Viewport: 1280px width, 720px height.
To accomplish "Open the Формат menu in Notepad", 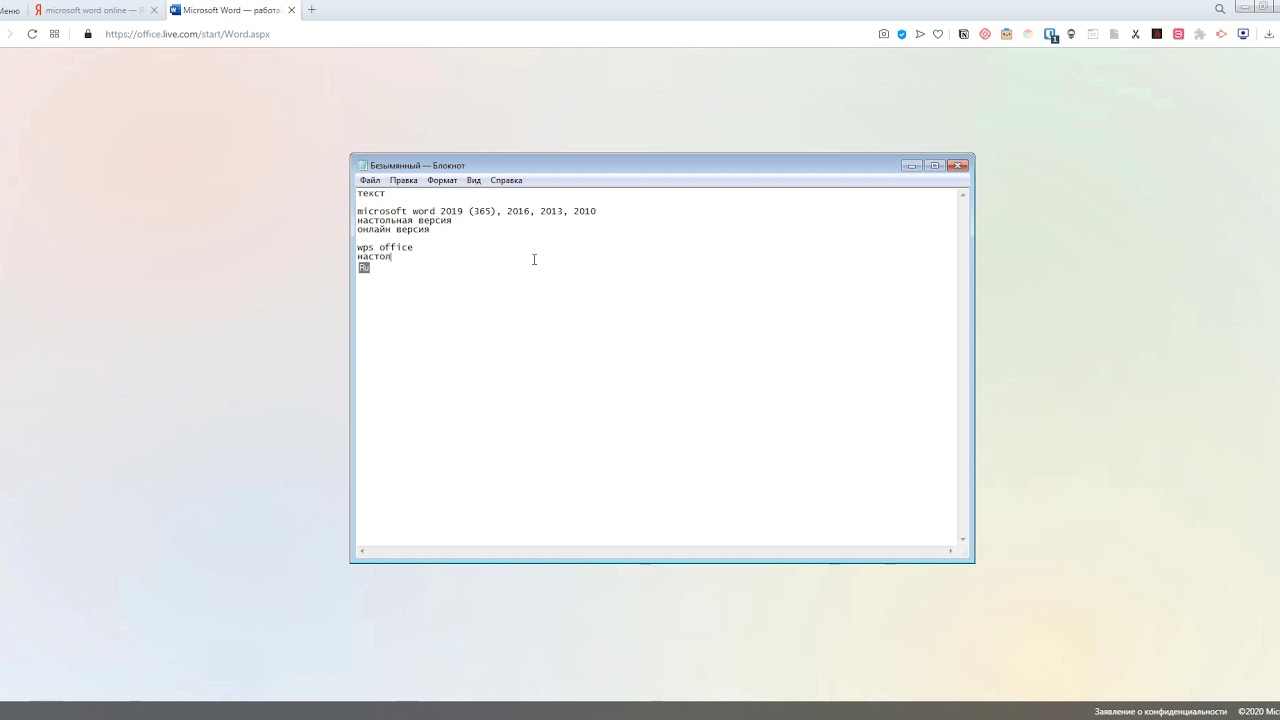I will (442, 181).
